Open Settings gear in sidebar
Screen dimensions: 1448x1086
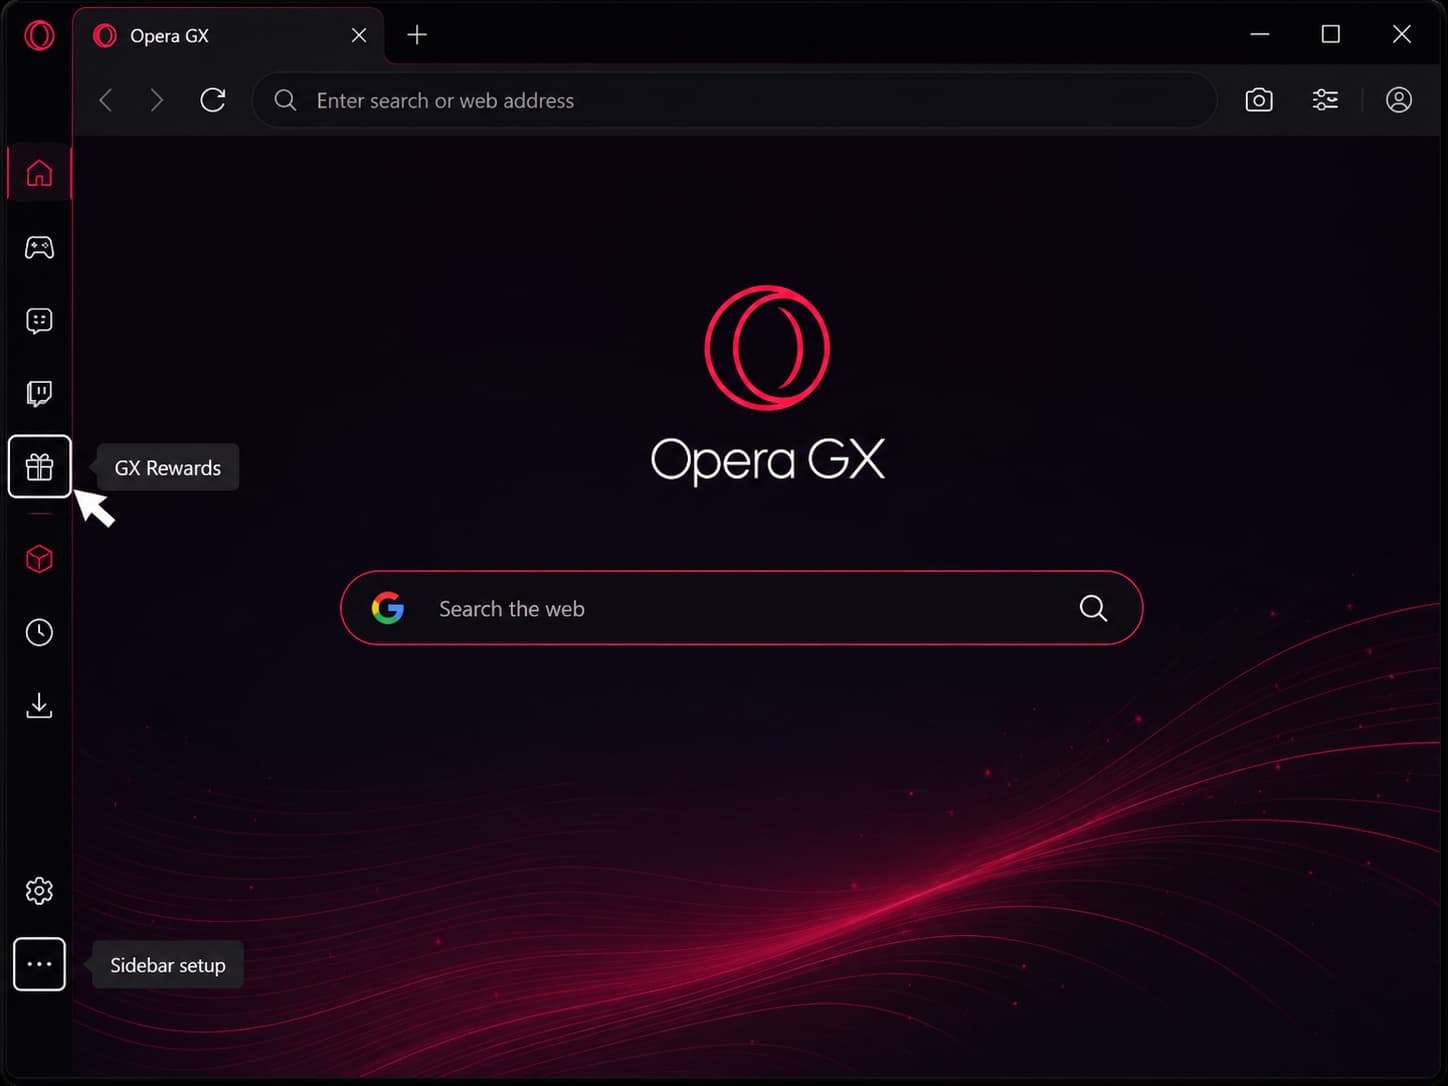pyautogui.click(x=39, y=891)
